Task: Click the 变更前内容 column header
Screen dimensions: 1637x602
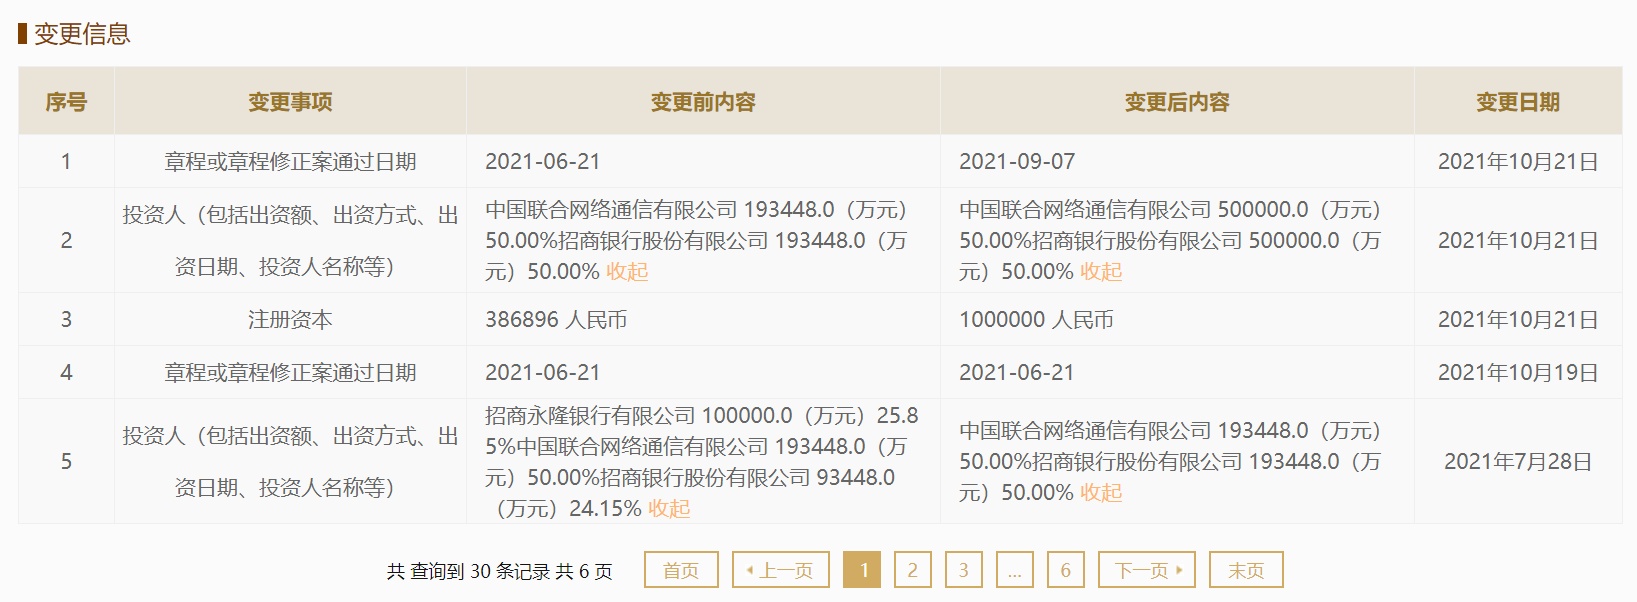Action: (x=703, y=102)
